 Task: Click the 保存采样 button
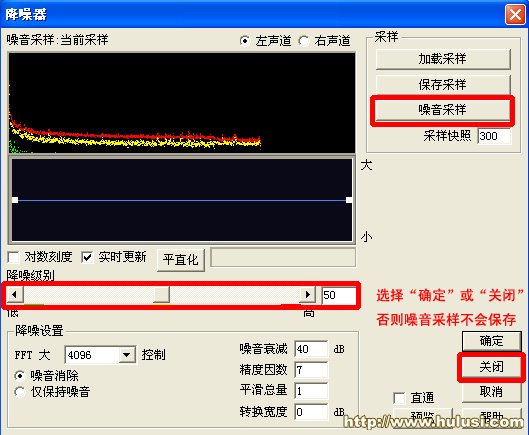click(443, 84)
